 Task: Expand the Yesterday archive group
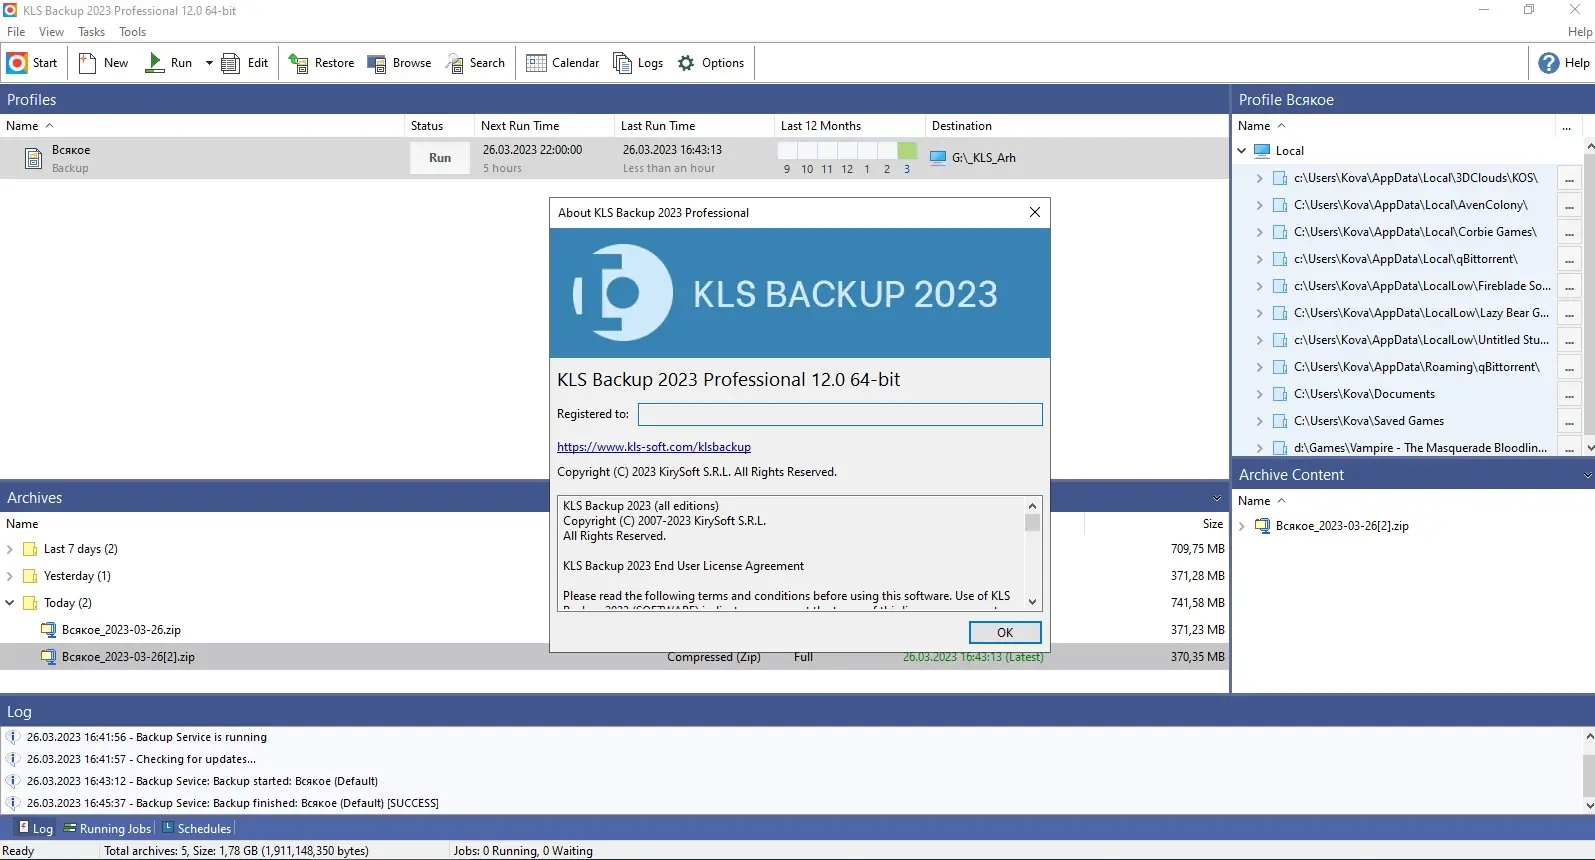(10, 576)
